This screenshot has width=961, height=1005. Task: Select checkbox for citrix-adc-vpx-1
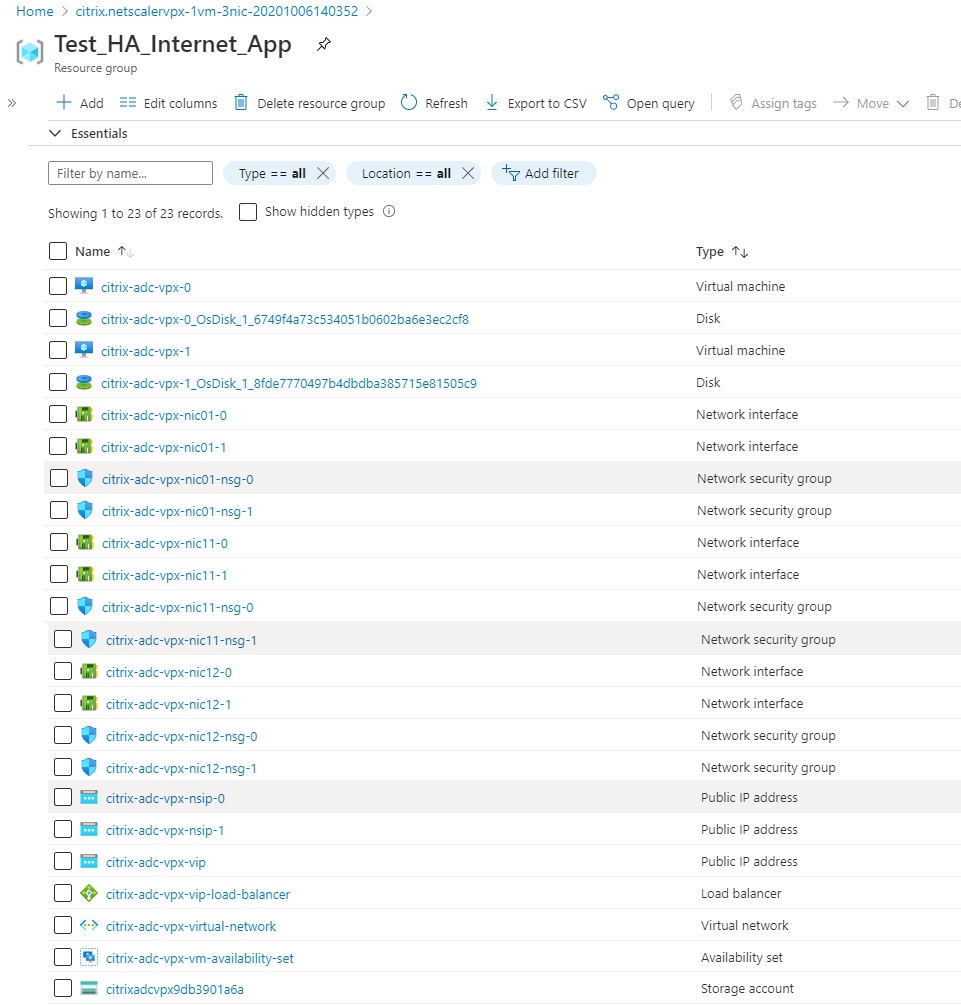coord(58,350)
